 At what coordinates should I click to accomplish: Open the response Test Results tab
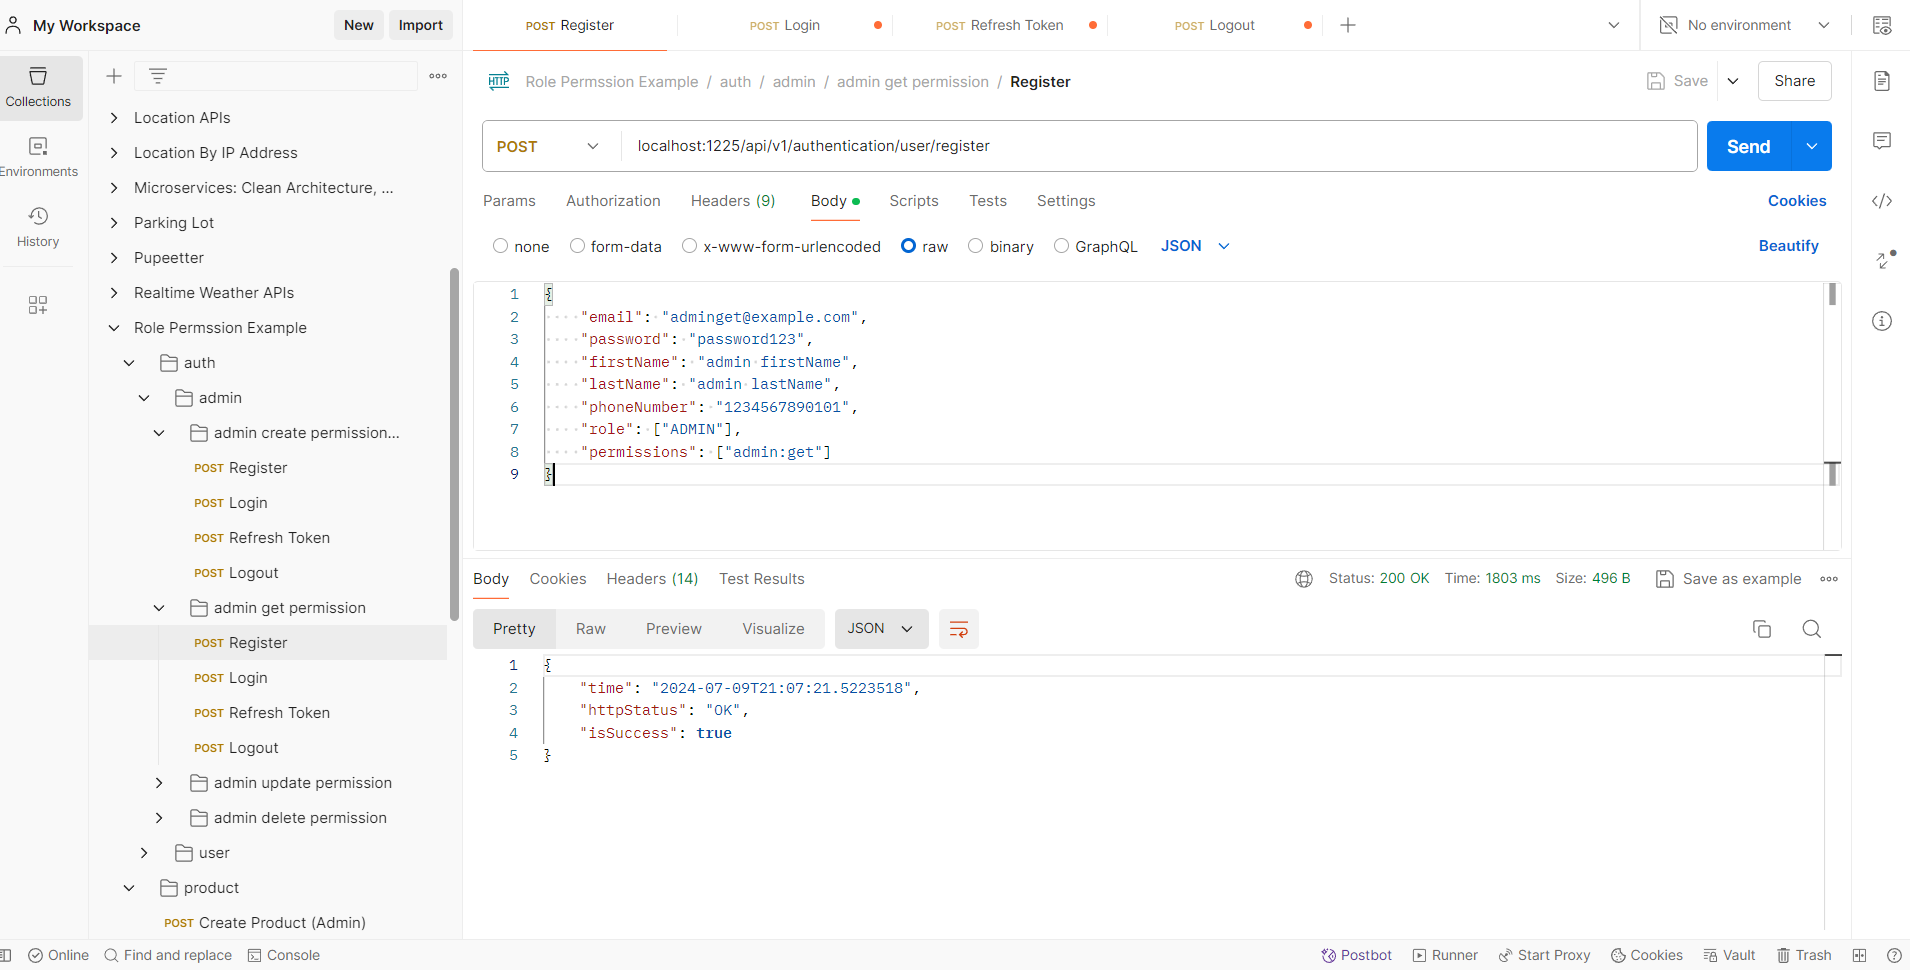click(x=762, y=579)
